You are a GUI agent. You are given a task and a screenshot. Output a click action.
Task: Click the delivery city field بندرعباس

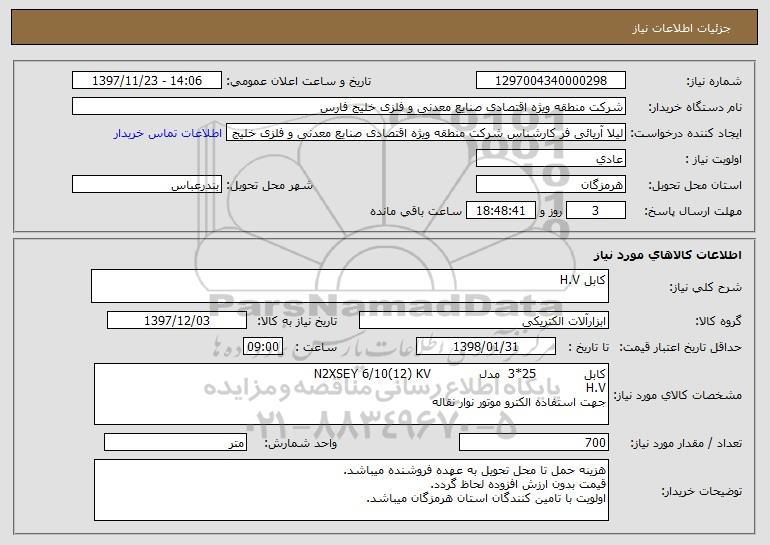147,184
